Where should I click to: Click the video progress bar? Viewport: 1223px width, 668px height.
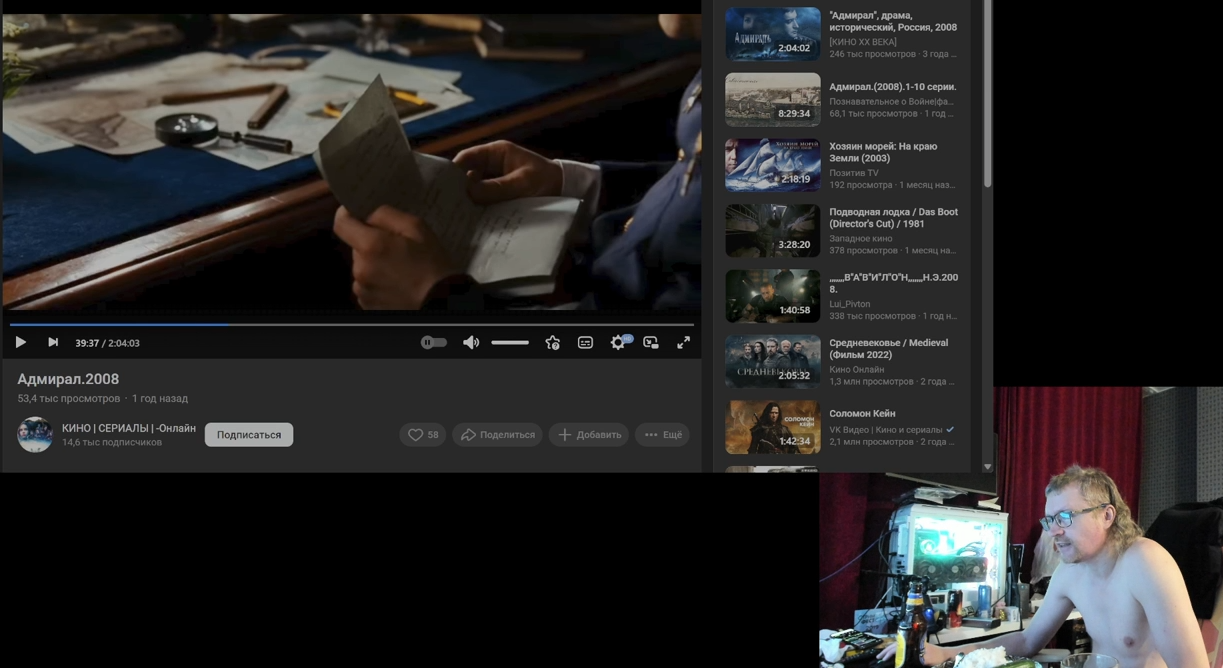pyautogui.click(x=352, y=324)
